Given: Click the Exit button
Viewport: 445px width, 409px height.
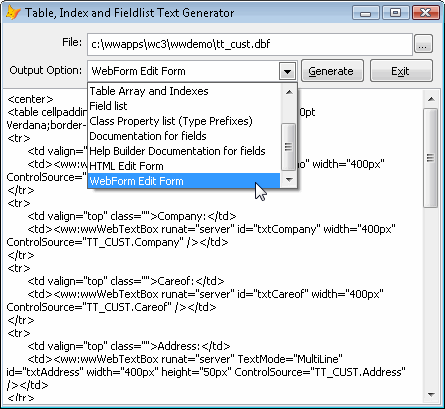Looking at the screenshot, I should tap(401, 71).
